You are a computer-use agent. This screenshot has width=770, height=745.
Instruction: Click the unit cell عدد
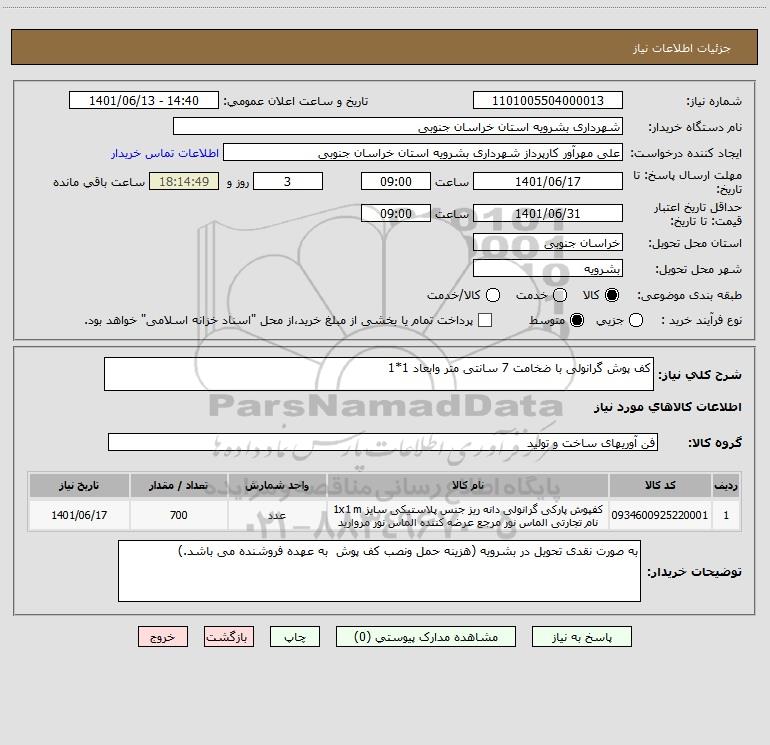point(277,515)
